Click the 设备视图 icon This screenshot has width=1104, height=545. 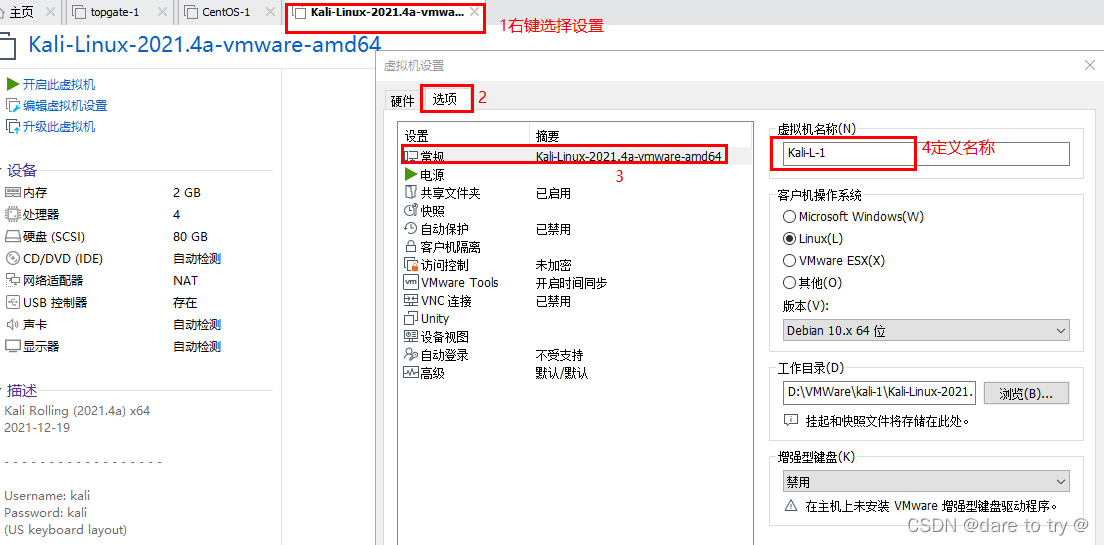point(411,337)
